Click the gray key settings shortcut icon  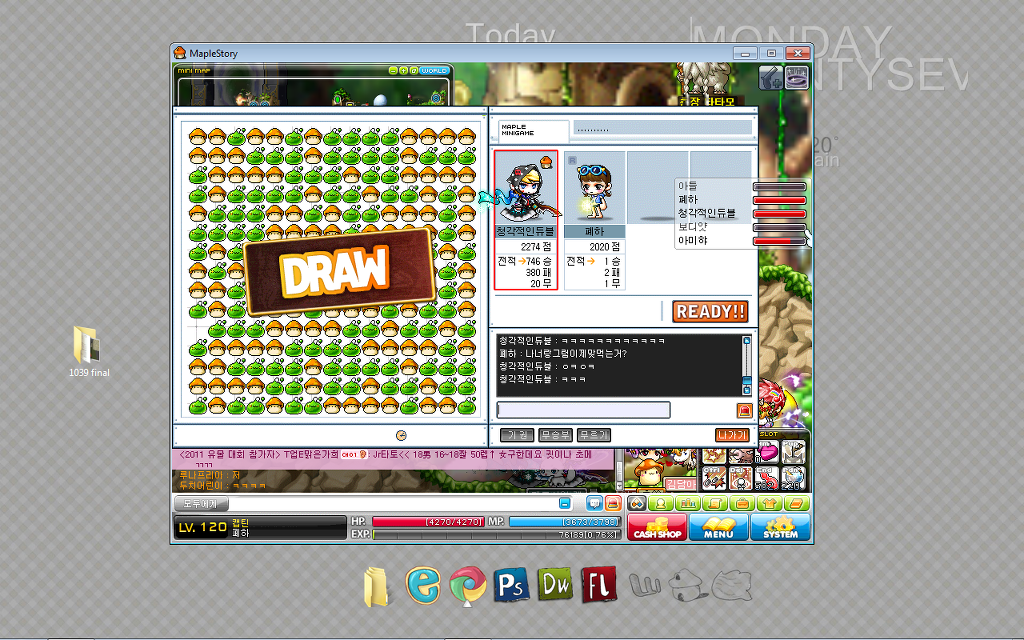[637, 504]
